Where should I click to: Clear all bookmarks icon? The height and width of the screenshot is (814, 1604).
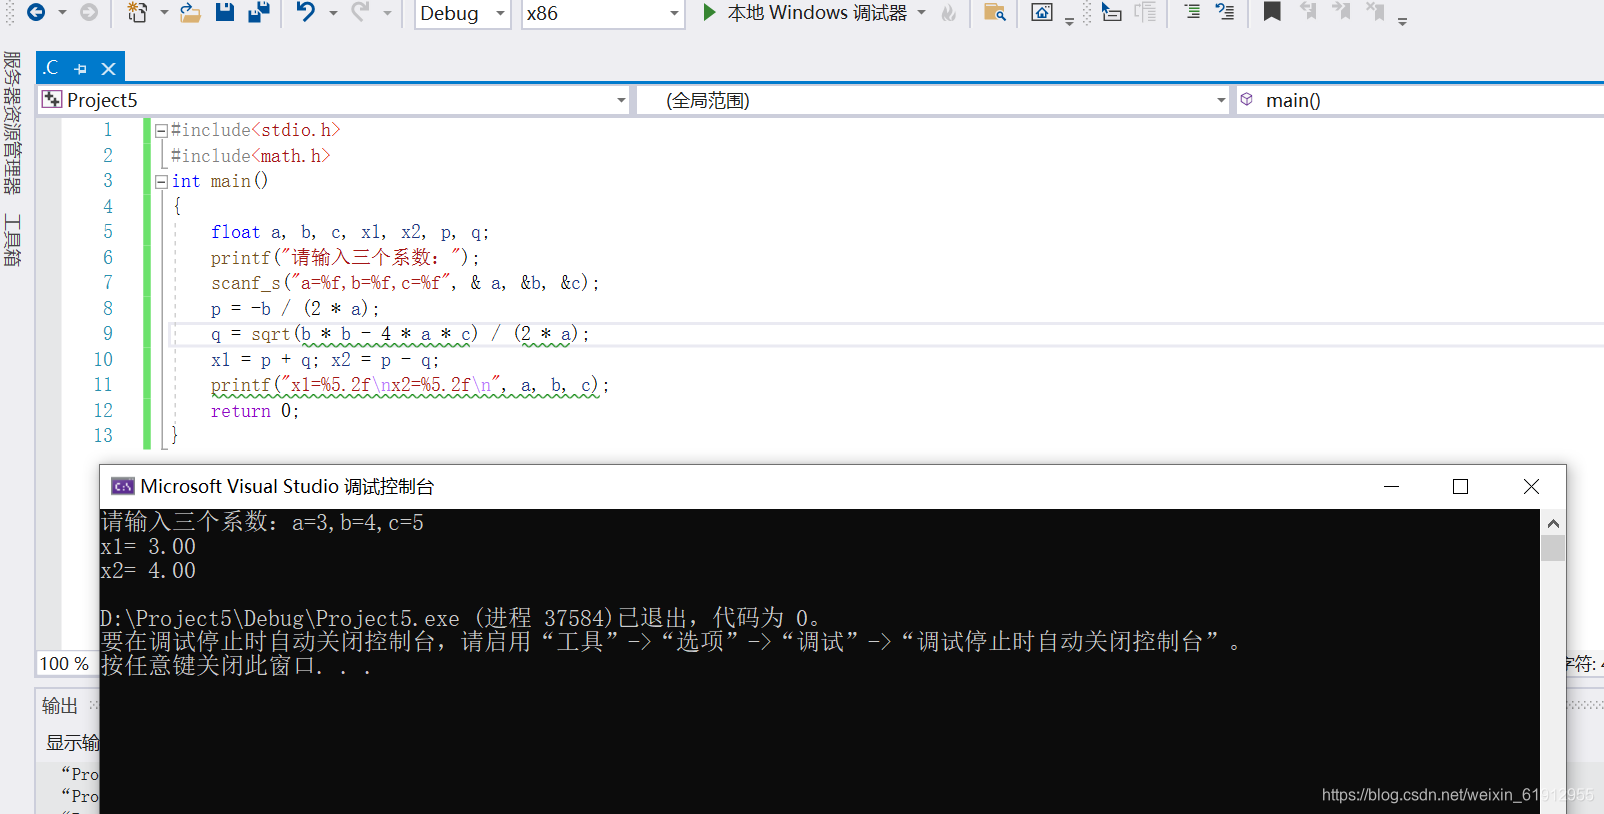[1376, 12]
